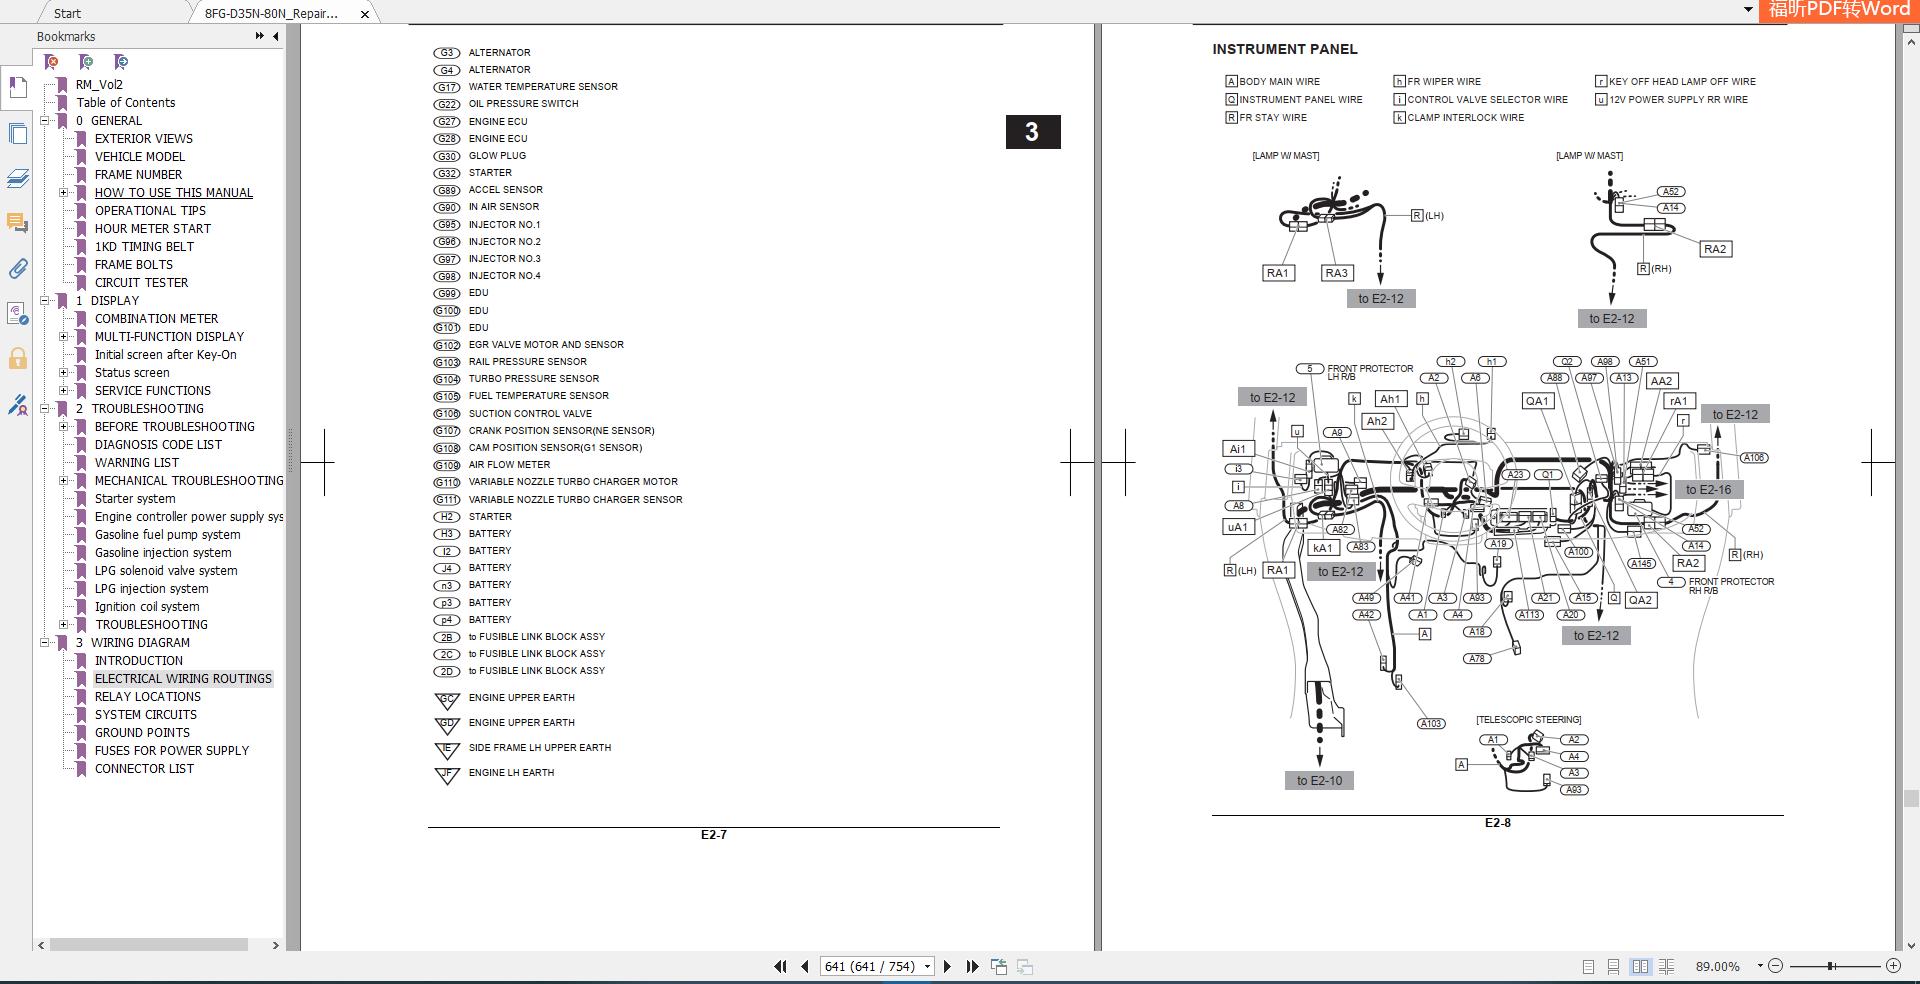Screen dimensions: 1920x984
Task: Switch to the Start tab
Action: point(67,13)
